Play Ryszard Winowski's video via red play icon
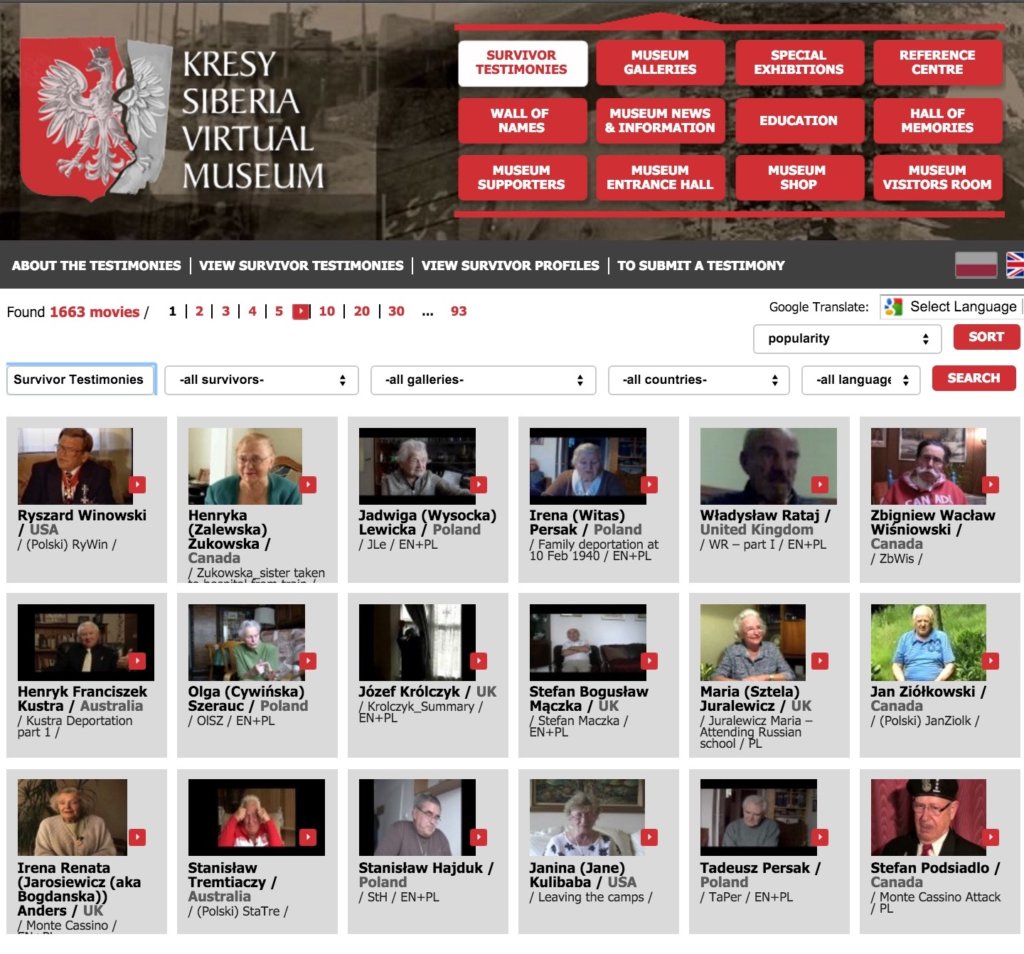The image size is (1024, 954). coord(138,485)
